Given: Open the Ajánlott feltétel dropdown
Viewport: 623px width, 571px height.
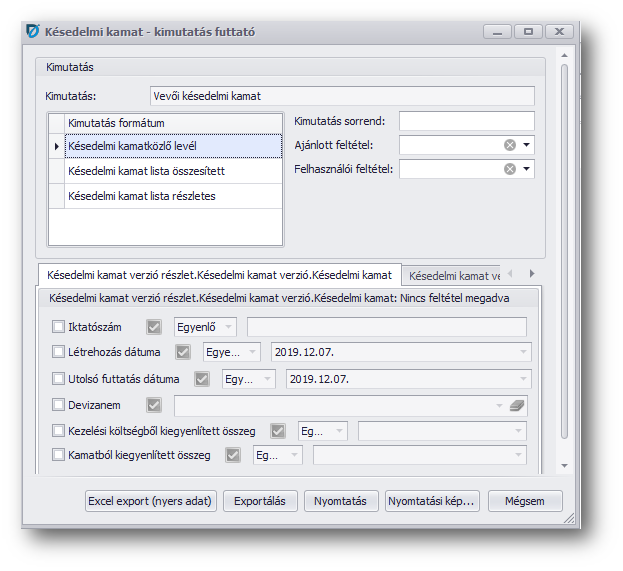Looking at the screenshot, I should pos(527,146).
